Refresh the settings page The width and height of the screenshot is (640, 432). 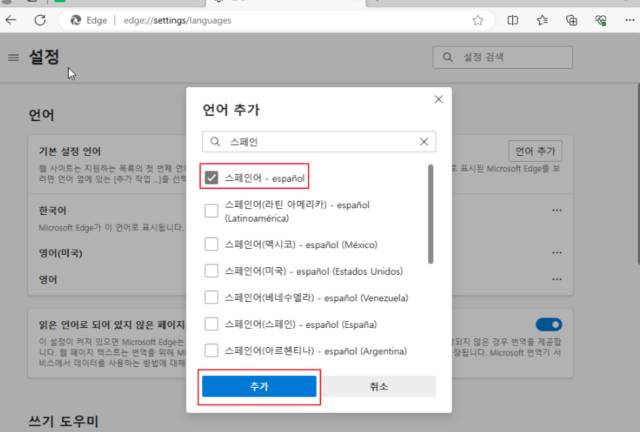[x=40, y=20]
